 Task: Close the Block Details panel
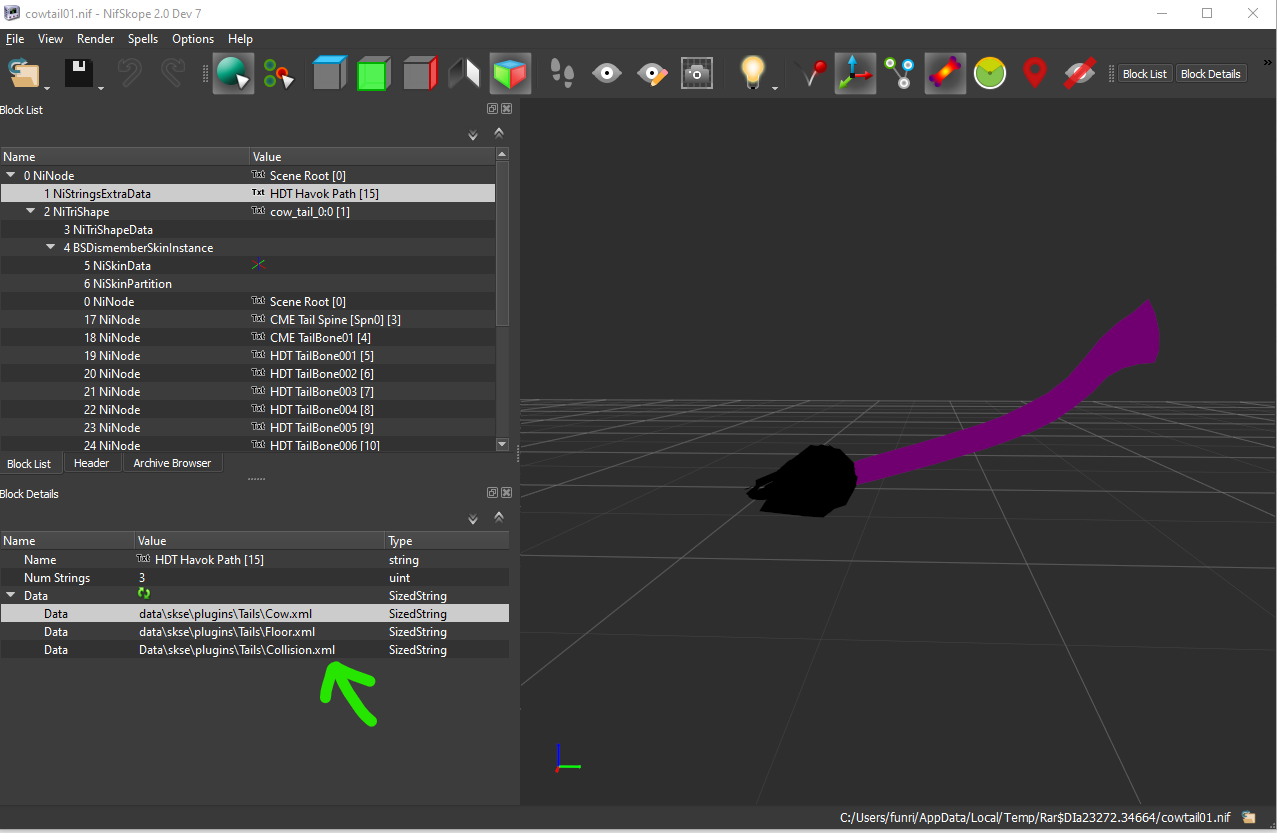[506, 493]
